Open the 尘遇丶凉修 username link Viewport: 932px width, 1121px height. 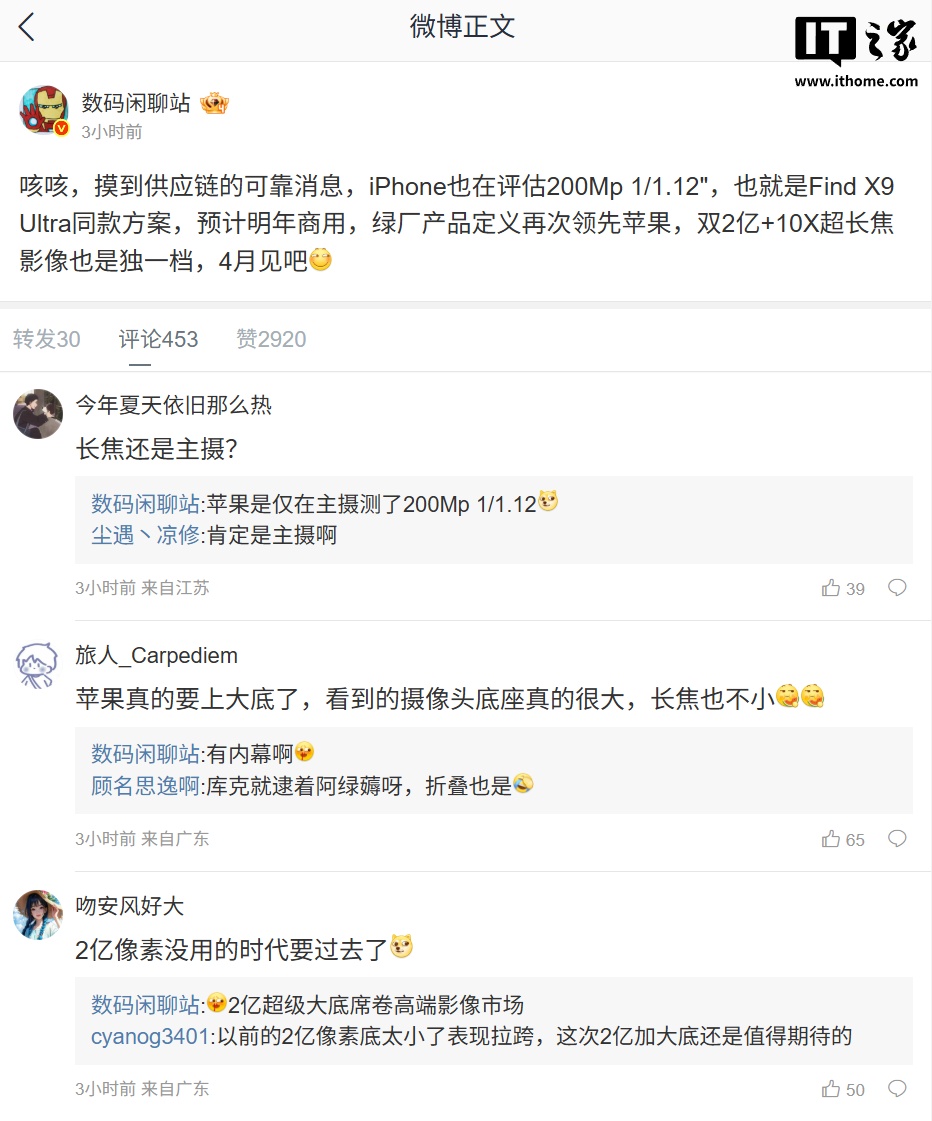point(143,535)
